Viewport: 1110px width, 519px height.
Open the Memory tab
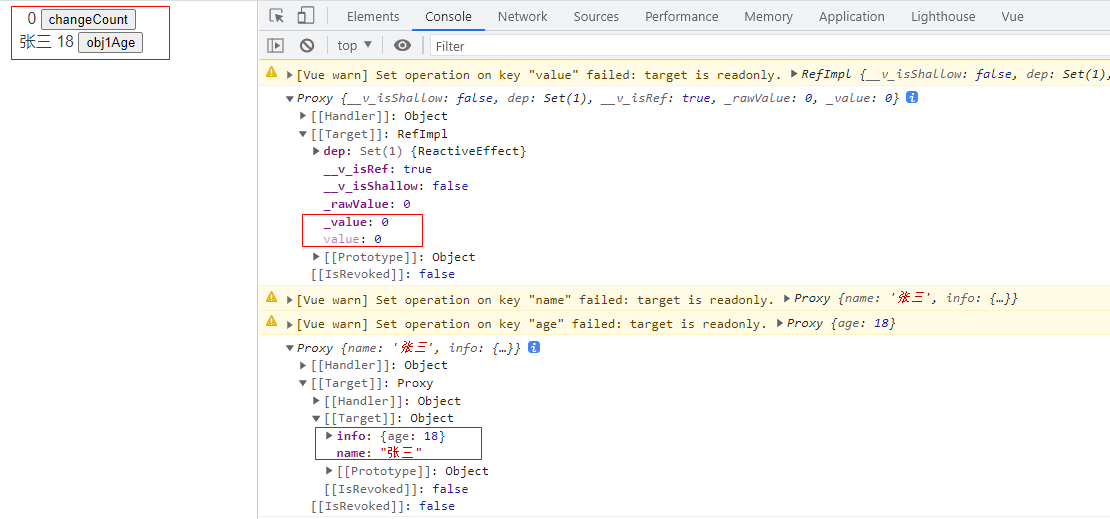[x=769, y=16]
